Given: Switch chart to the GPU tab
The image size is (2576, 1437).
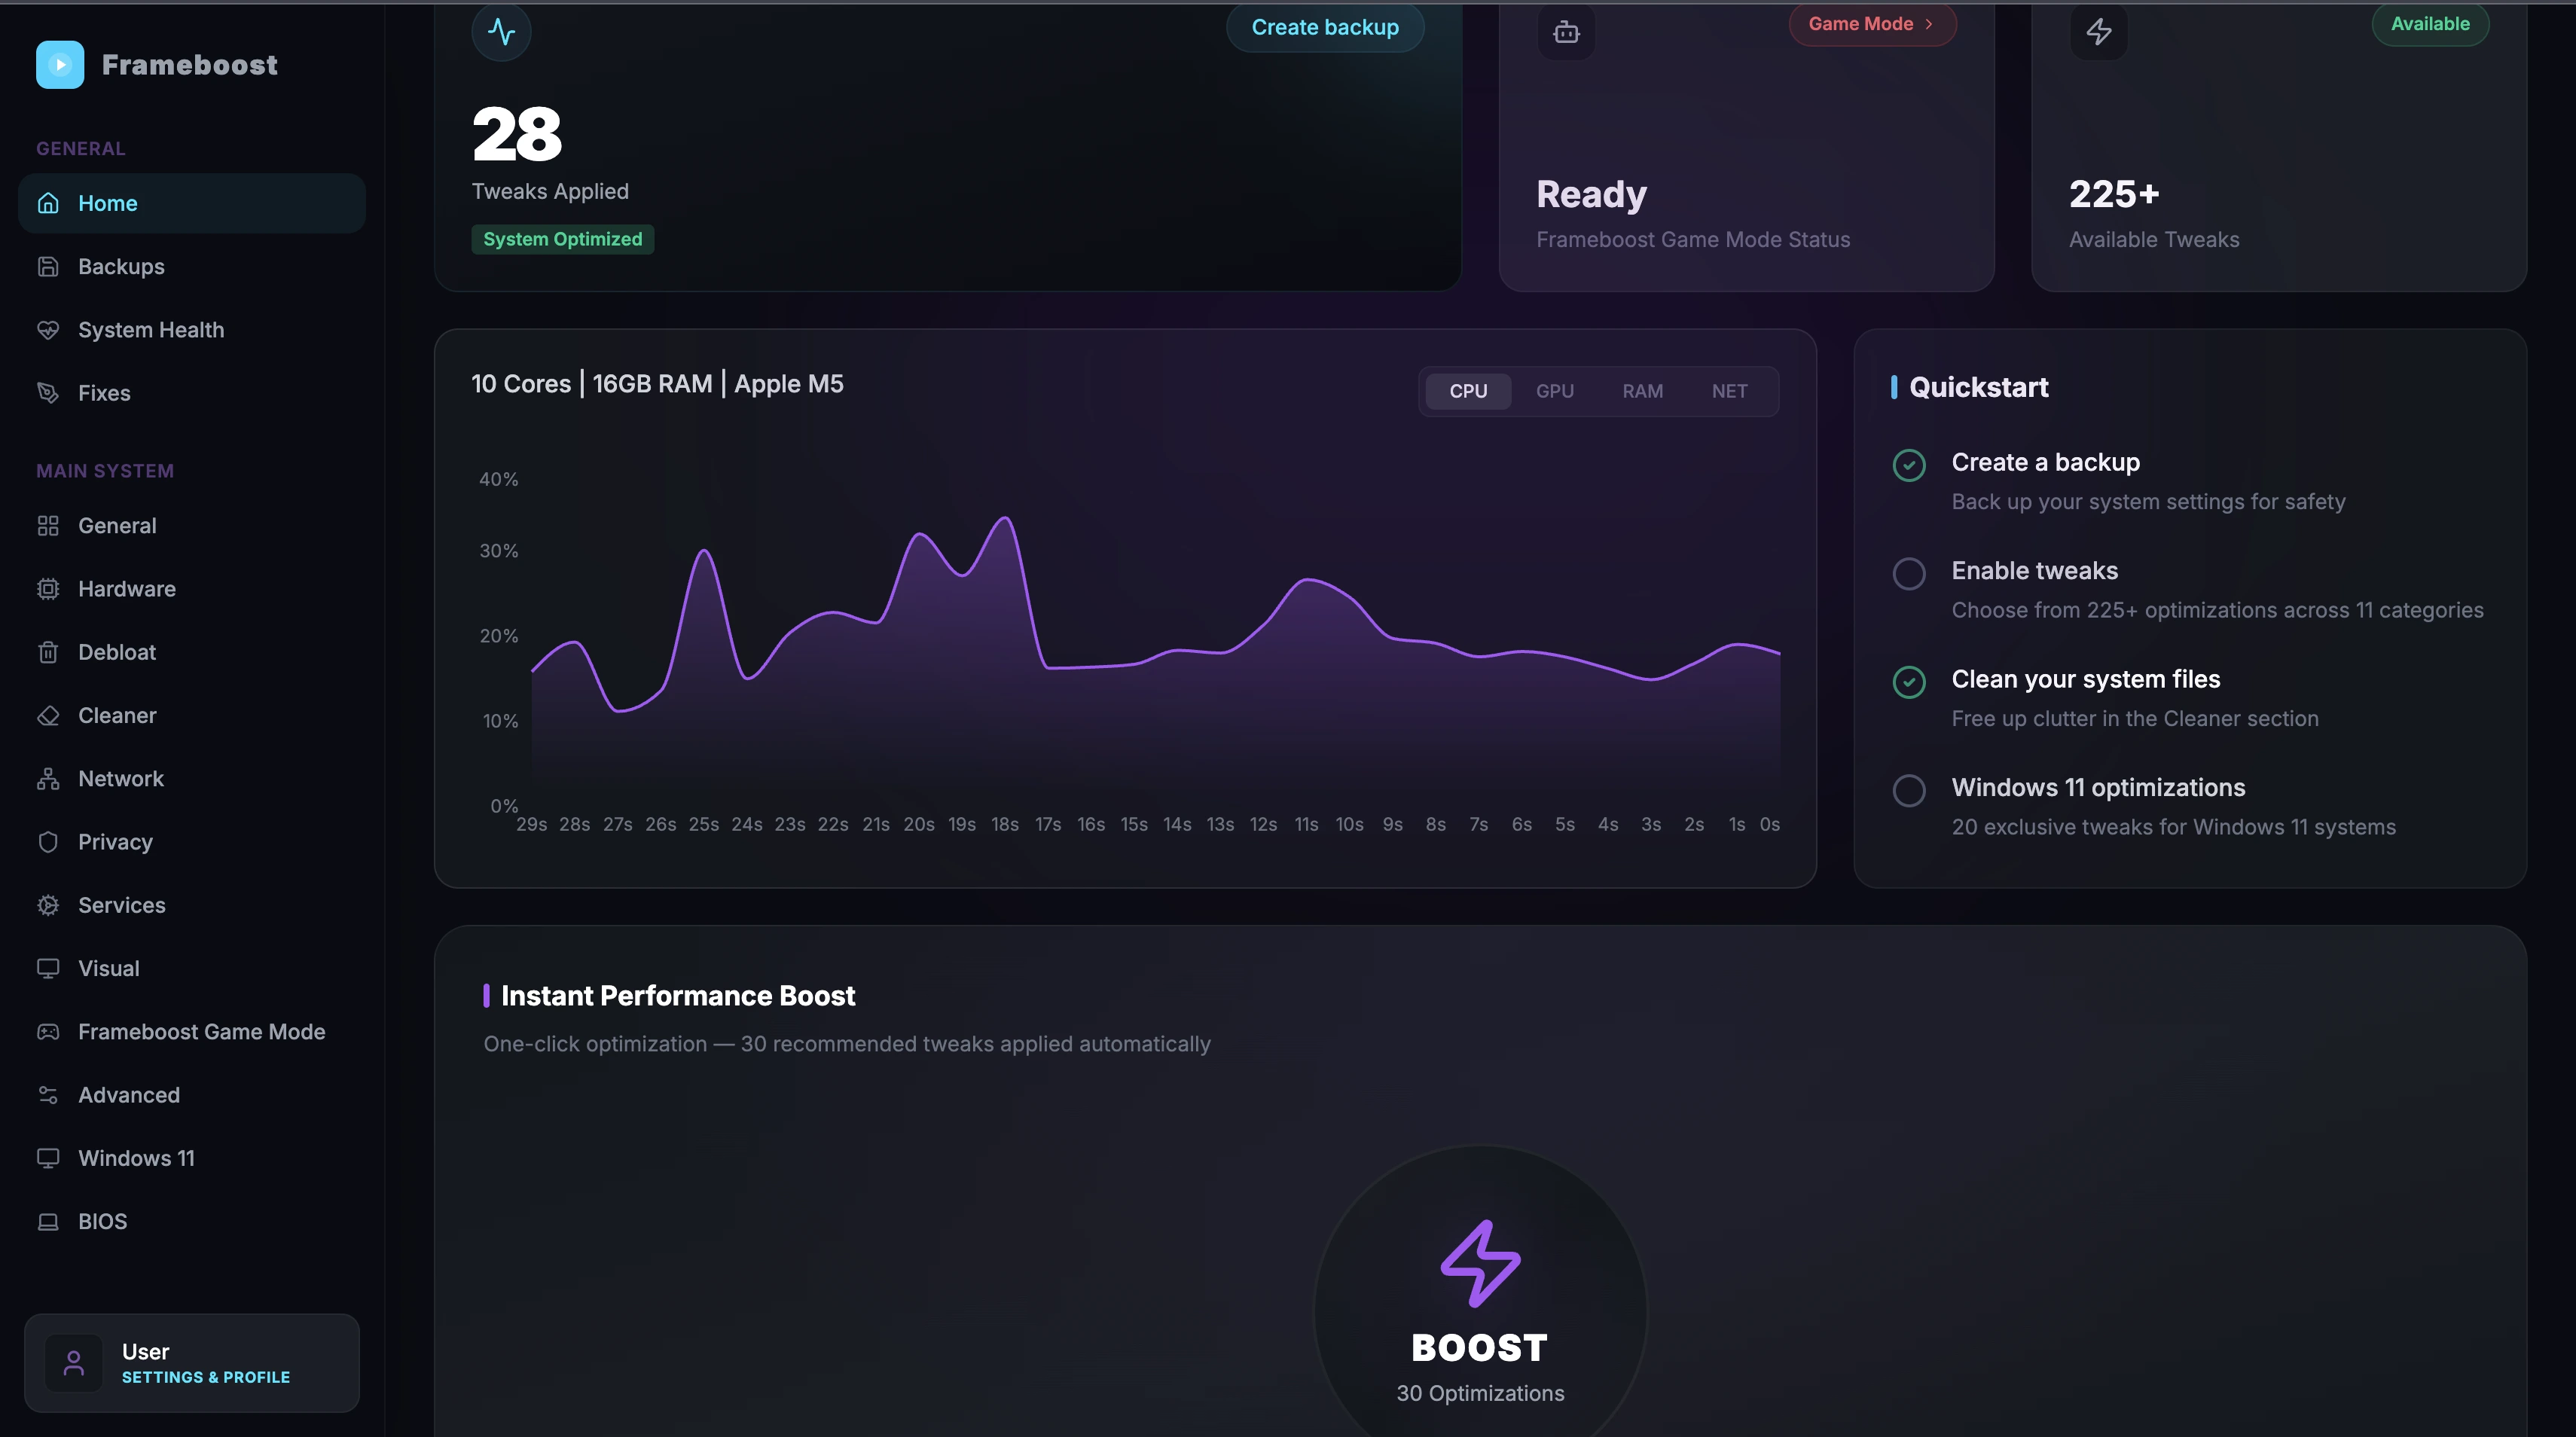Looking at the screenshot, I should 1555,391.
